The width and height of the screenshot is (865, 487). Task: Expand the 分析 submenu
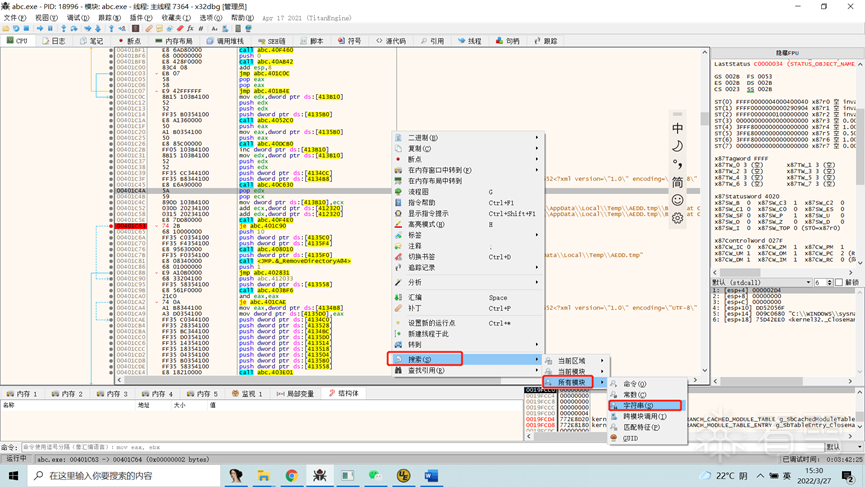click(x=468, y=282)
